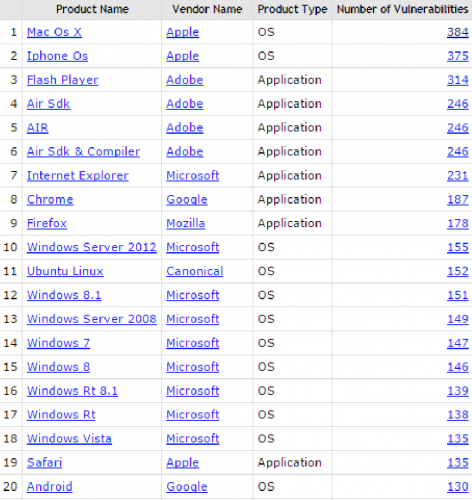Click the Apple vendor link for Iphone Os
Image resolution: width=472 pixels, height=500 pixels.
[x=183, y=56]
